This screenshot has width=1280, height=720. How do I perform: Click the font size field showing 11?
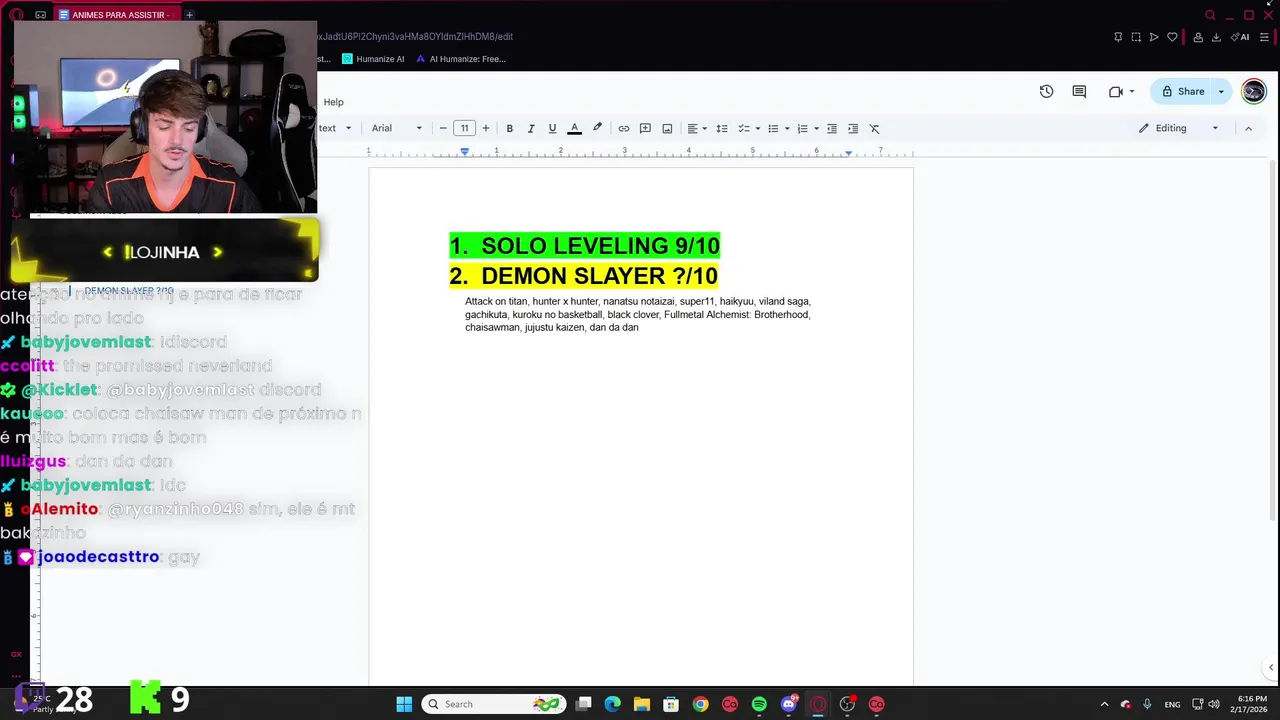pyautogui.click(x=464, y=128)
